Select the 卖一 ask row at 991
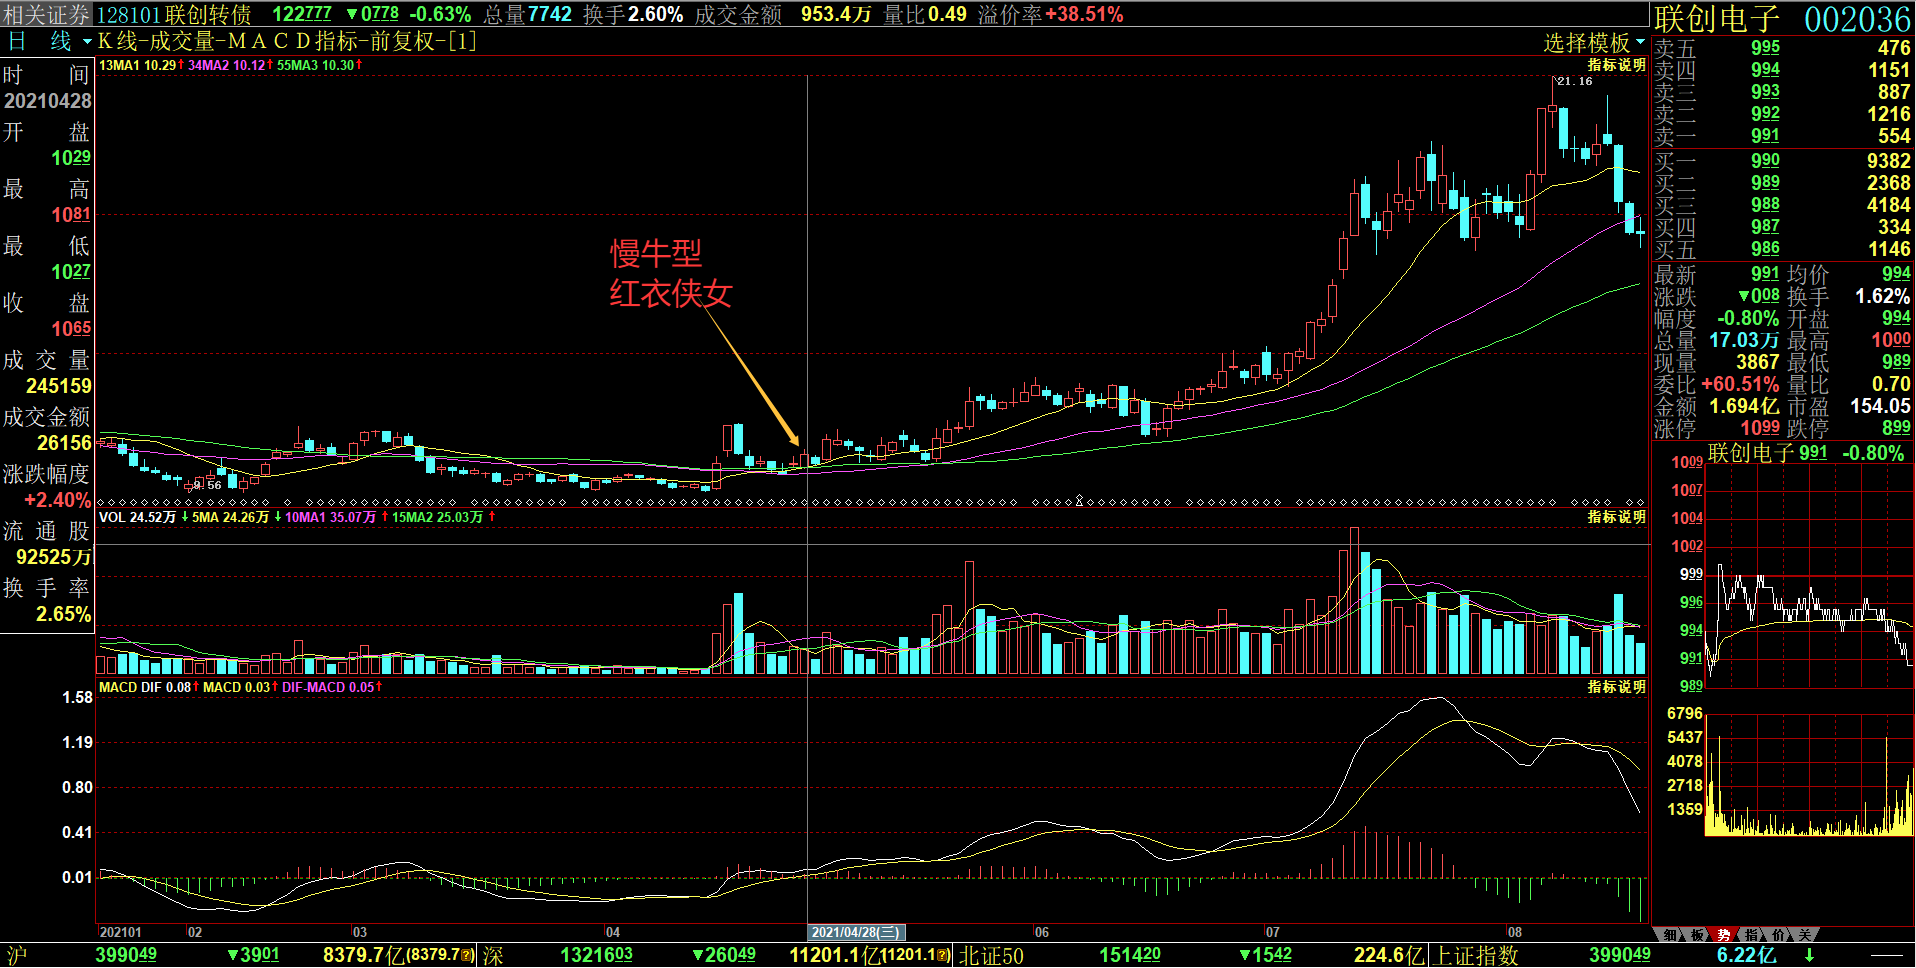The height and width of the screenshot is (968, 1916). pos(1782,136)
